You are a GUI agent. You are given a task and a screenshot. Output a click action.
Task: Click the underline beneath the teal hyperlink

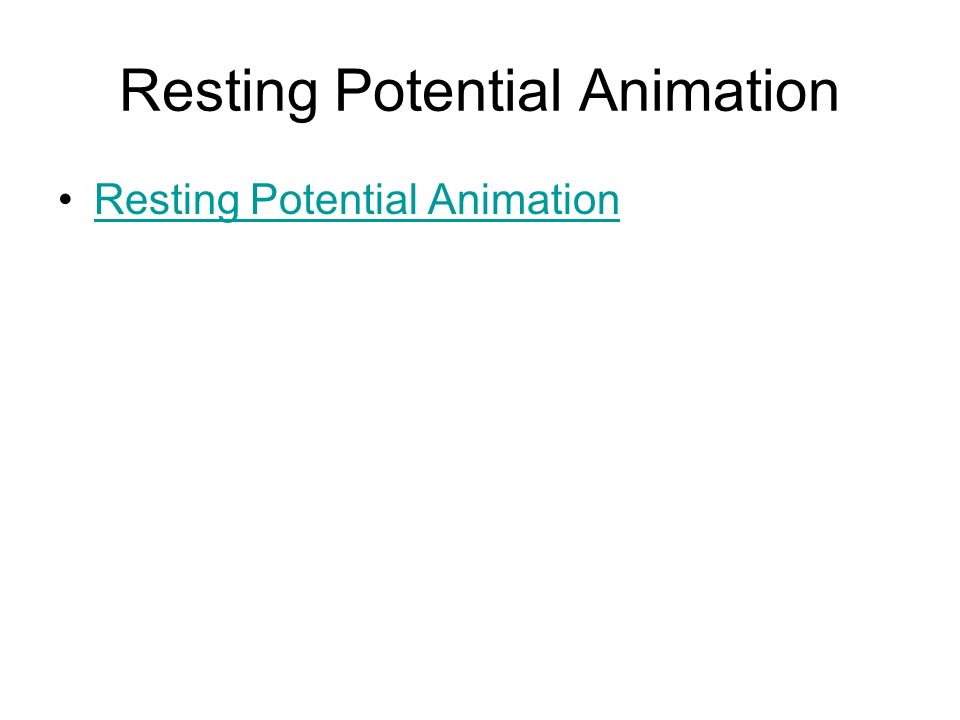point(357,219)
